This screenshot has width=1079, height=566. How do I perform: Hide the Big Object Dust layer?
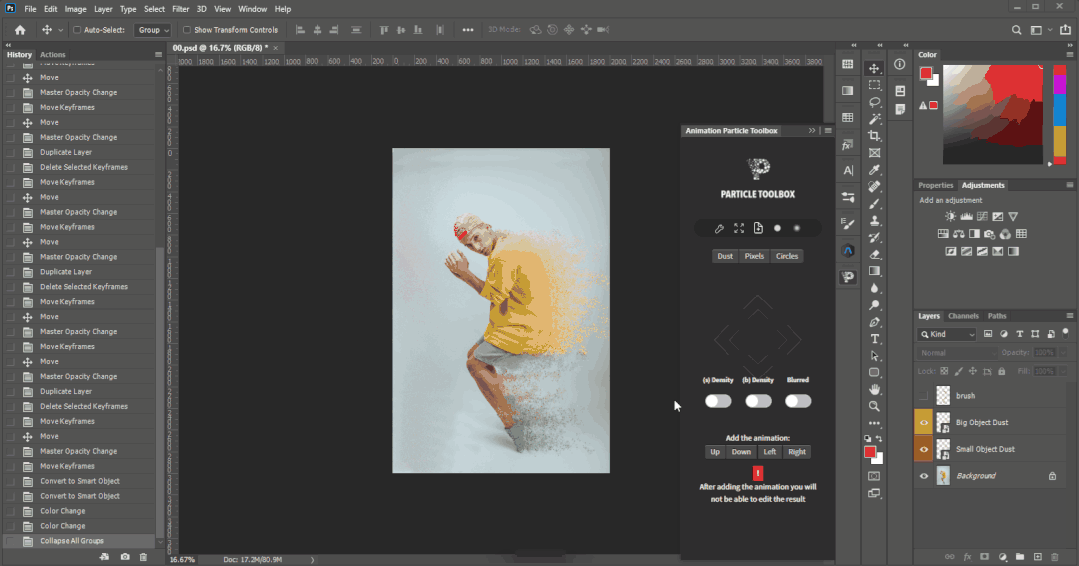click(924, 423)
